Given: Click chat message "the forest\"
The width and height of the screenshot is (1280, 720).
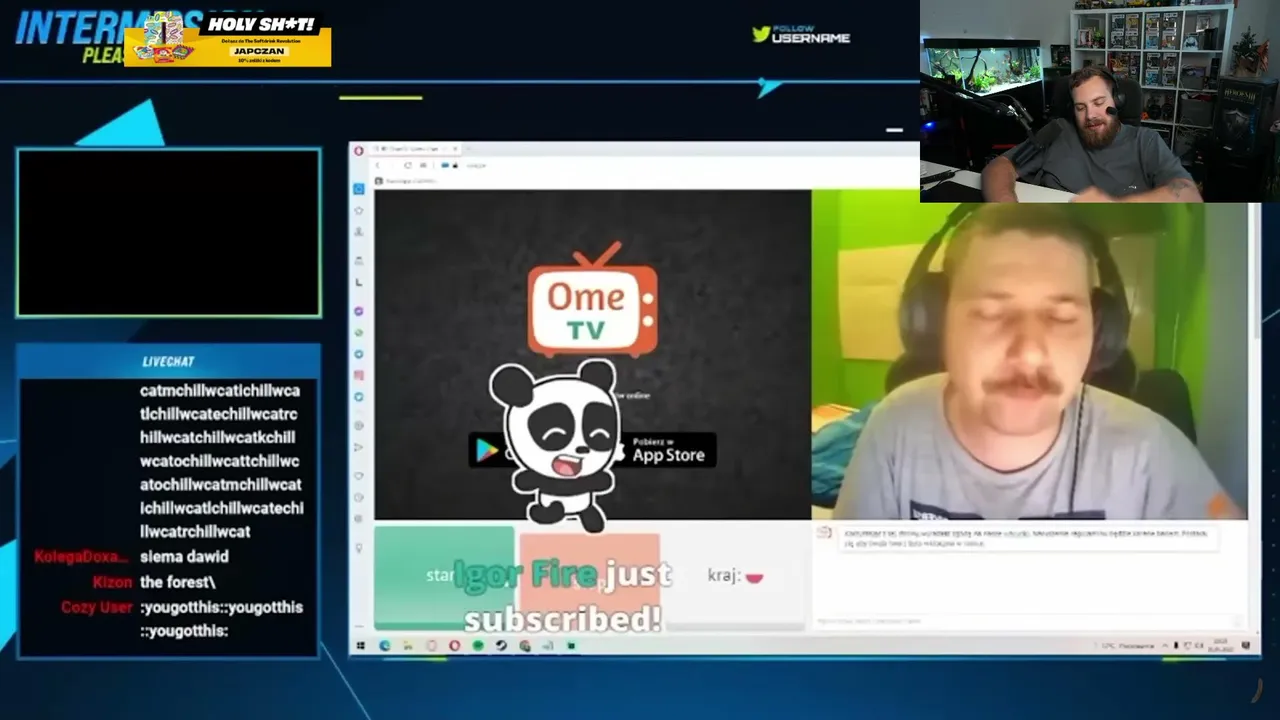Looking at the screenshot, I should (x=178, y=582).
